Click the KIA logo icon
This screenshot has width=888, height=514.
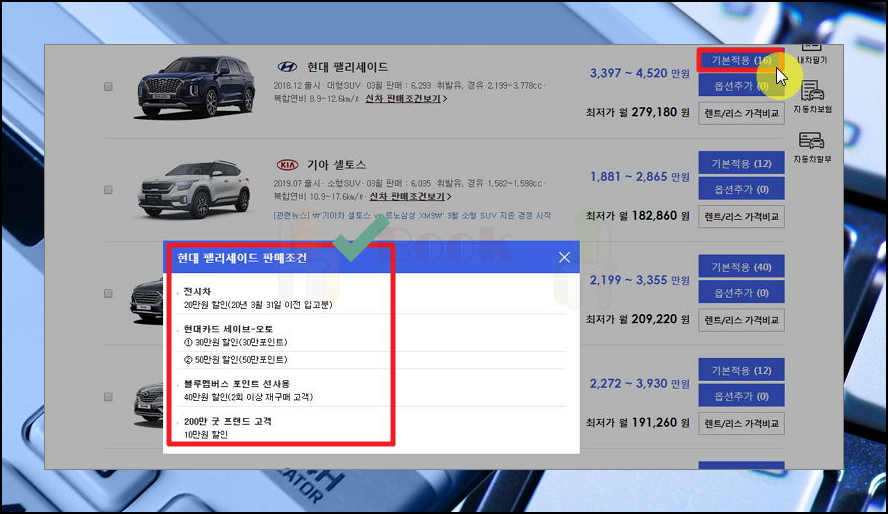tap(287, 165)
